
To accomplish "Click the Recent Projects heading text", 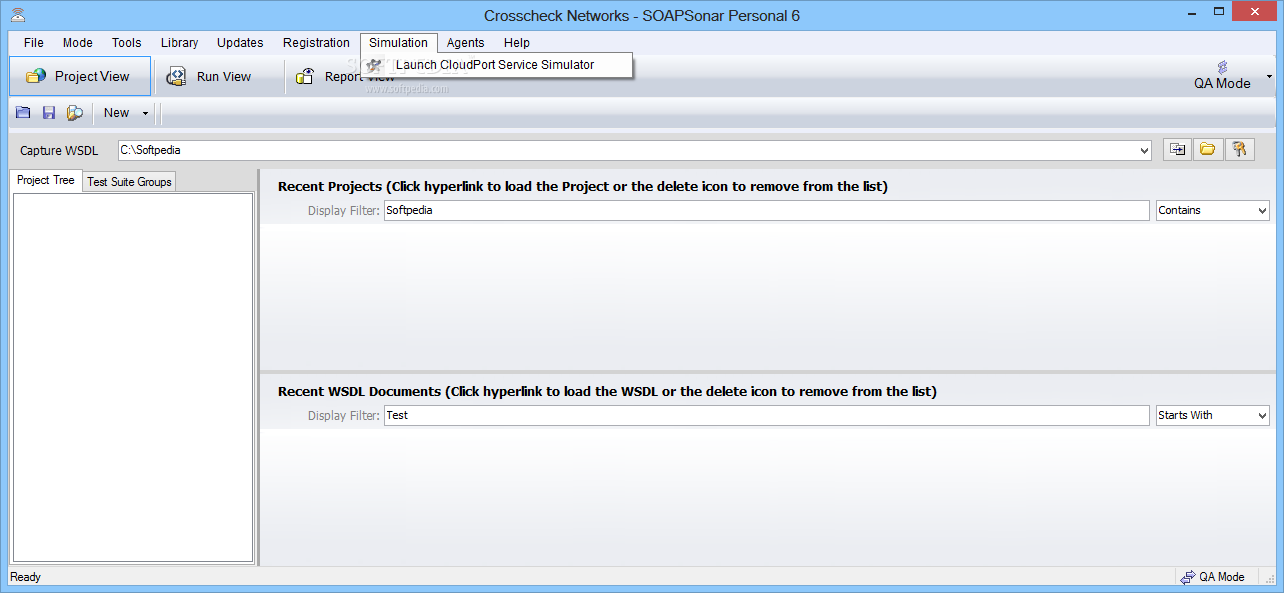I will coord(583,186).
